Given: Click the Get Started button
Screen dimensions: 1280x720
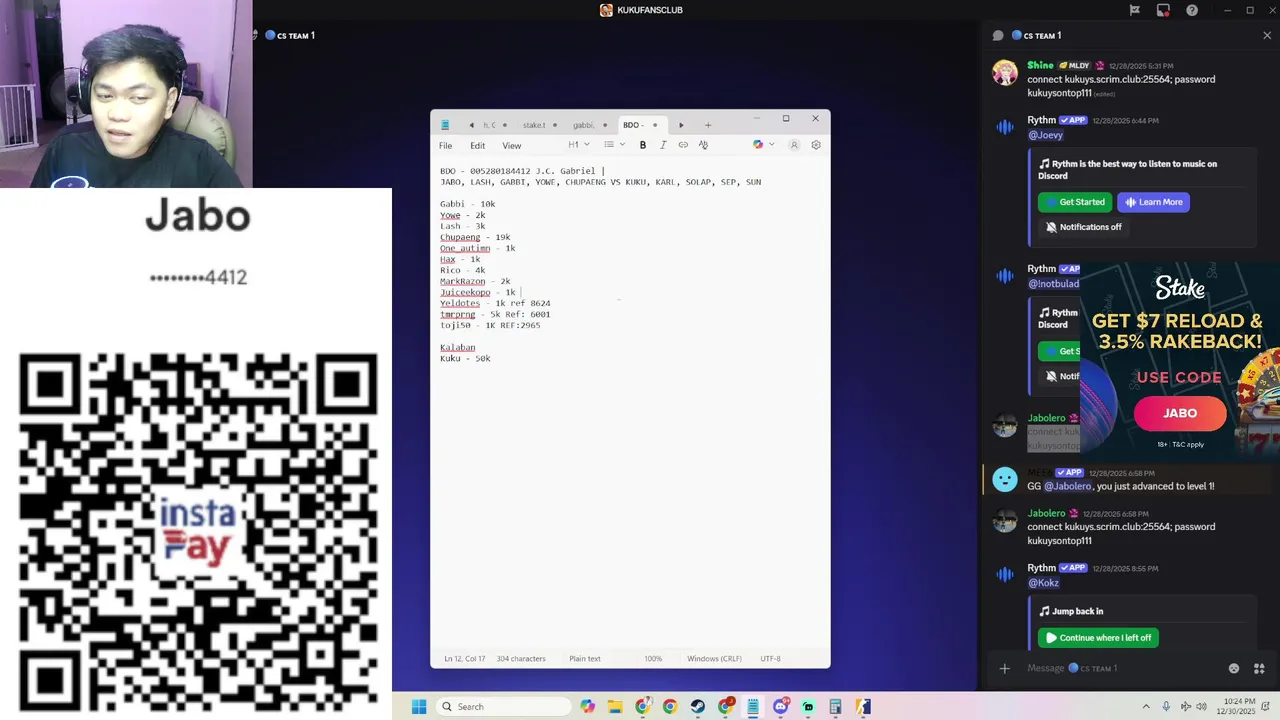Looking at the screenshot, I should (1075, 202).
